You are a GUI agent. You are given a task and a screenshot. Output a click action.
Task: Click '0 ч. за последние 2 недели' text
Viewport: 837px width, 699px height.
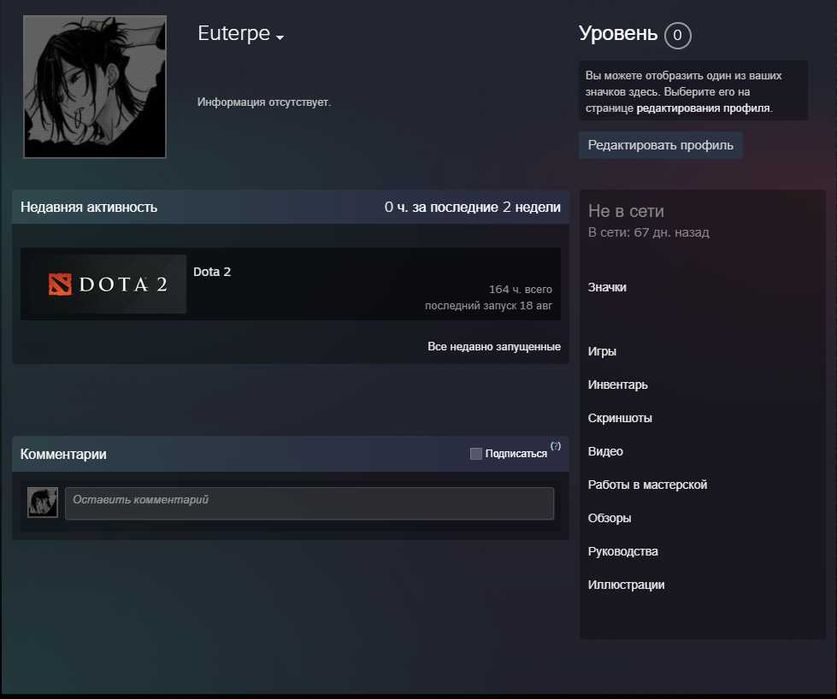tap(472, 207)
